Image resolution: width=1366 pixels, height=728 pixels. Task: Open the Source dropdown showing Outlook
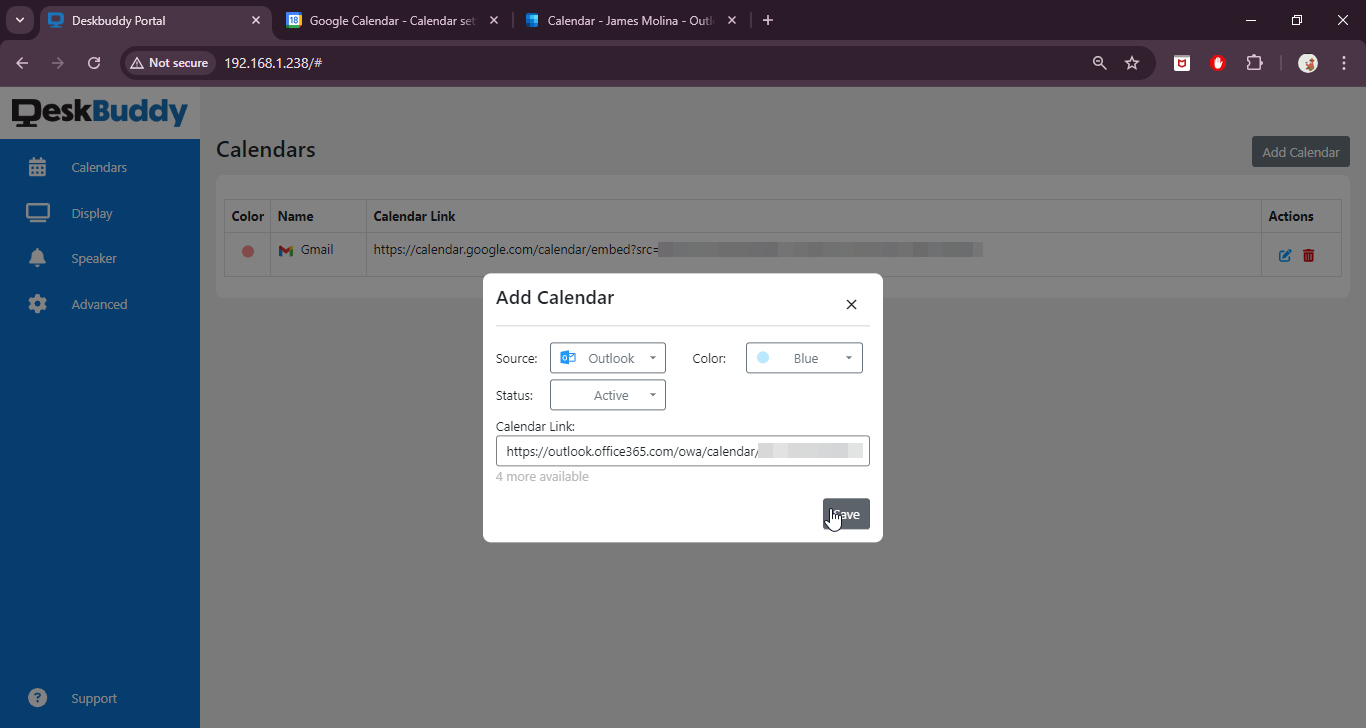607,357
